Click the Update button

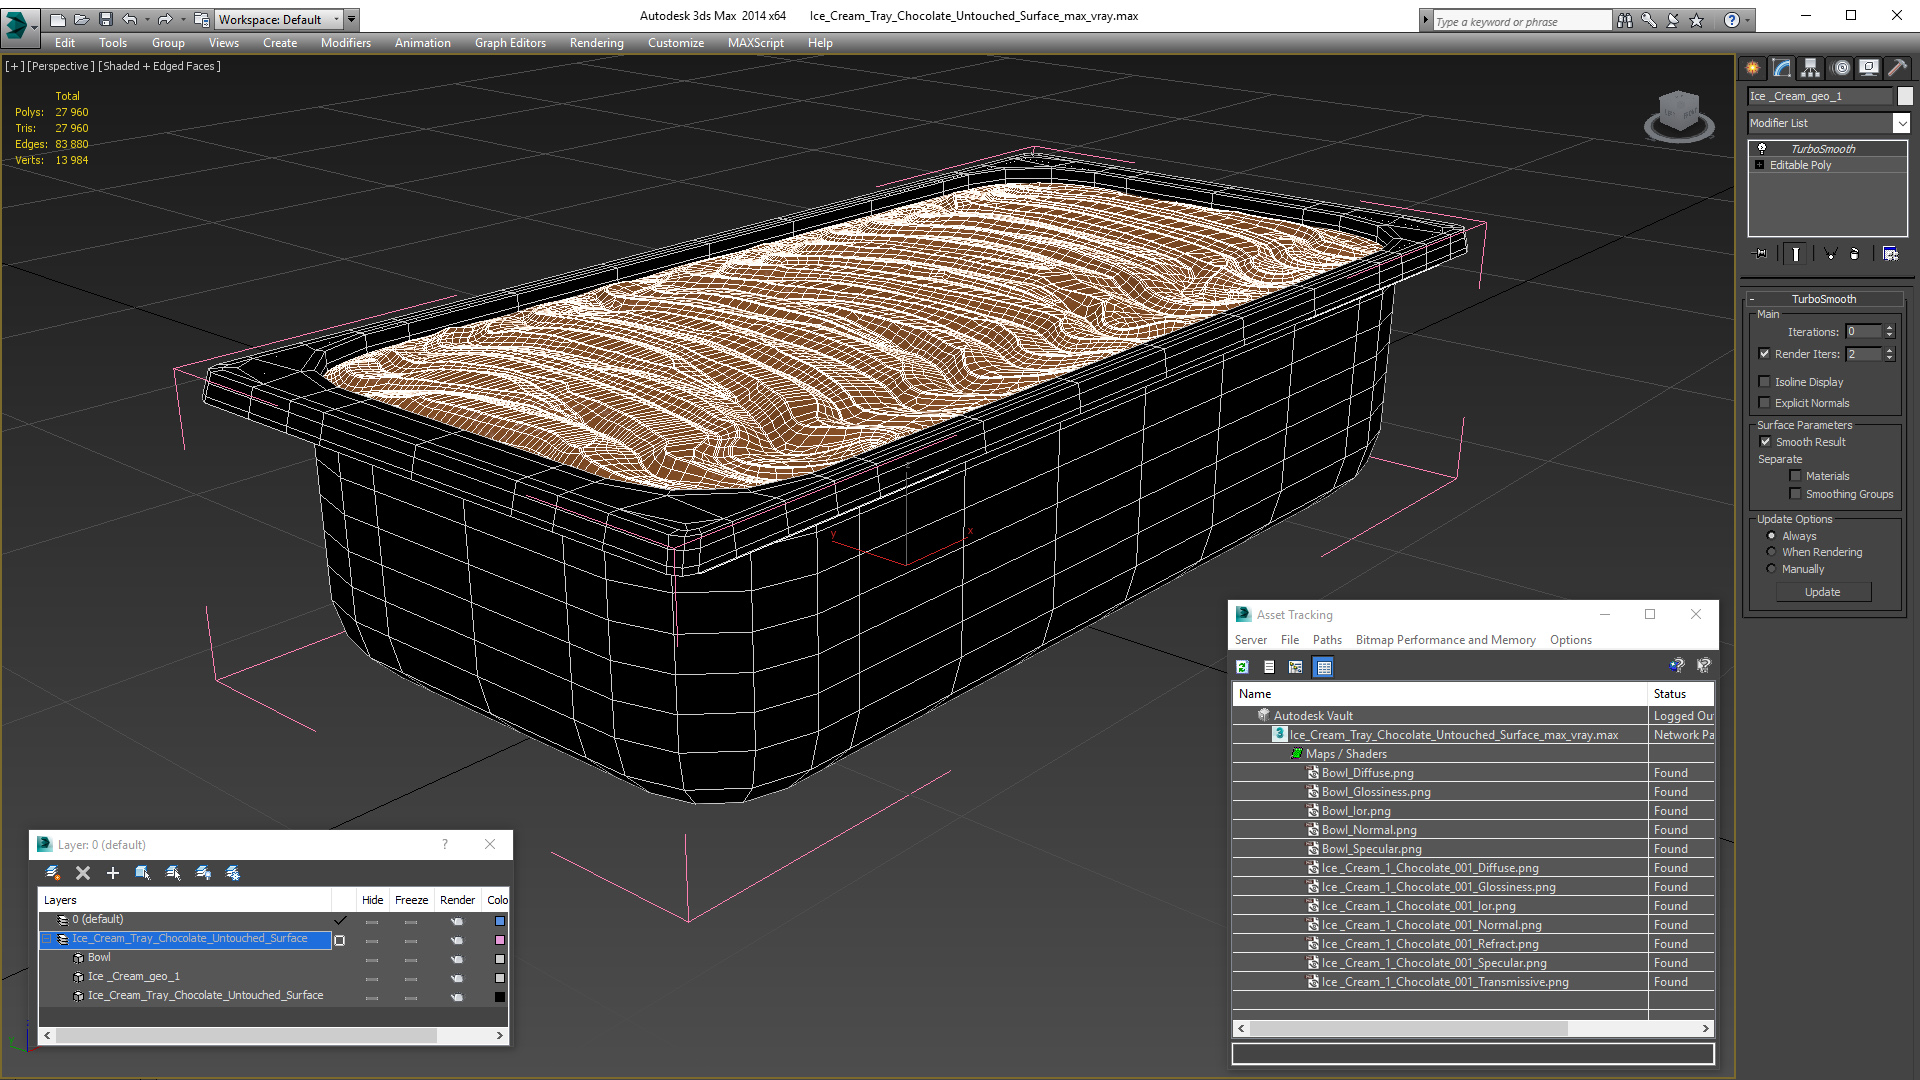1822,592
